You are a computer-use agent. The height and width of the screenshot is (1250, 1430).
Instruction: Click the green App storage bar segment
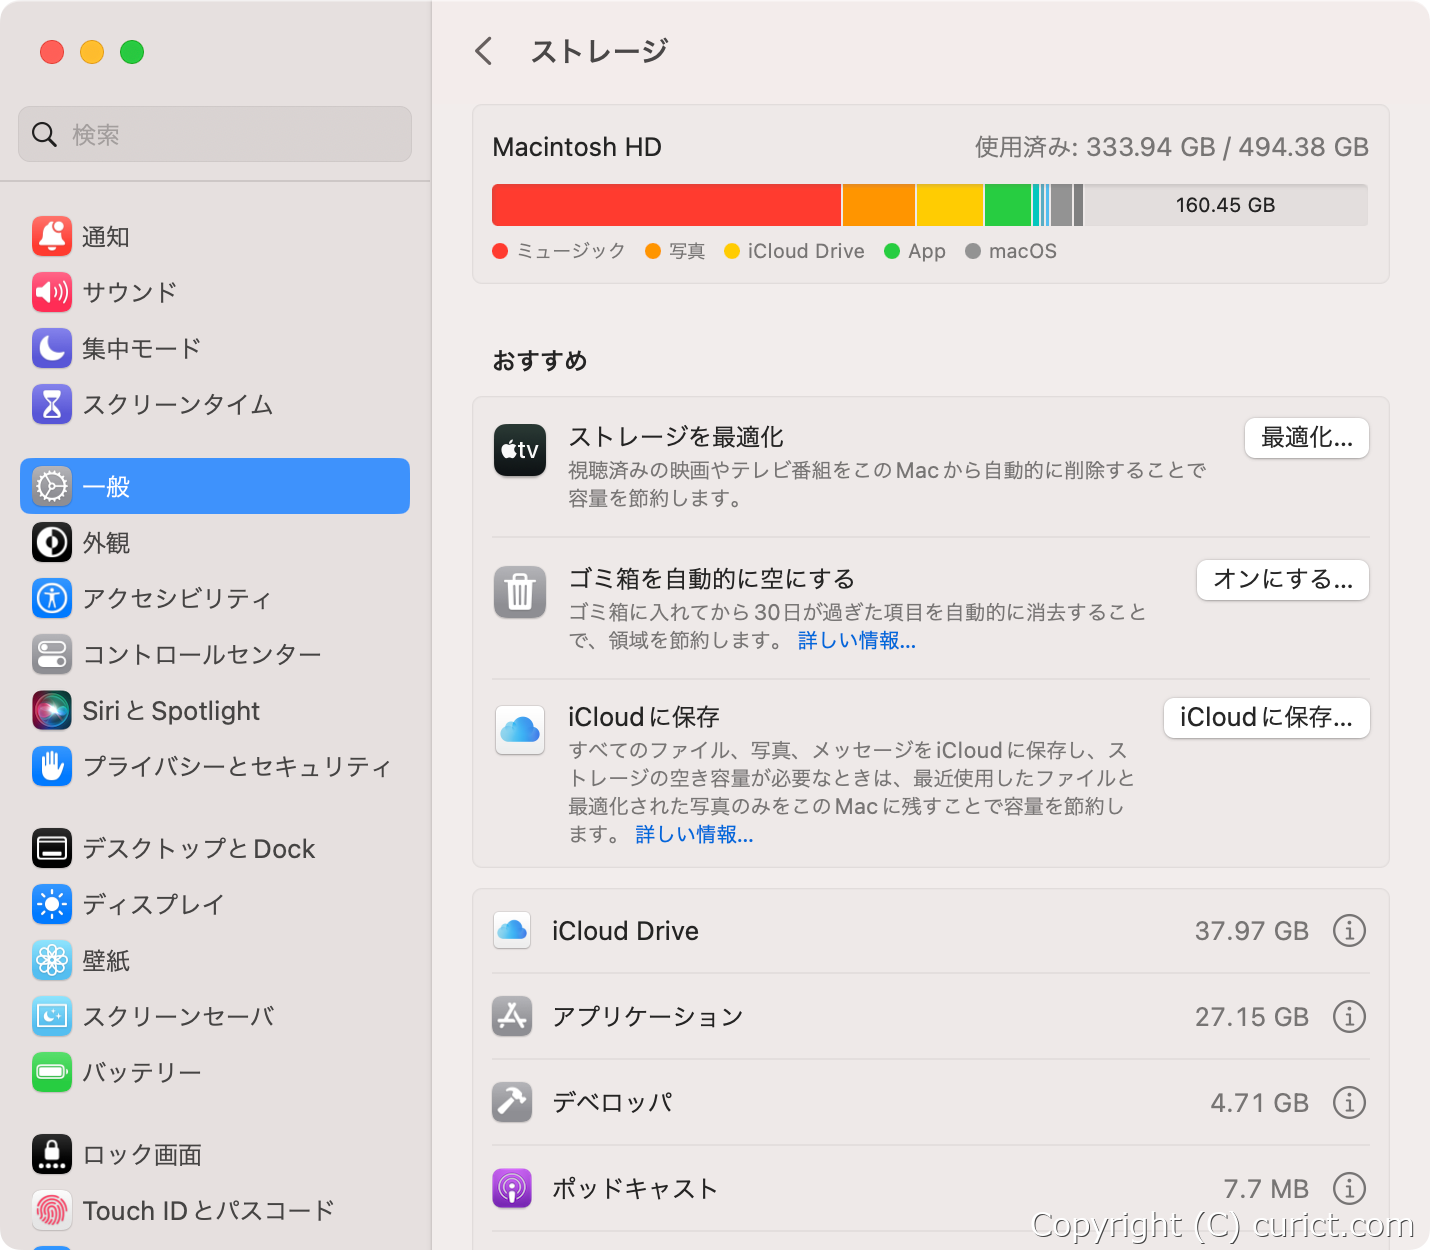coord(1008,205)
